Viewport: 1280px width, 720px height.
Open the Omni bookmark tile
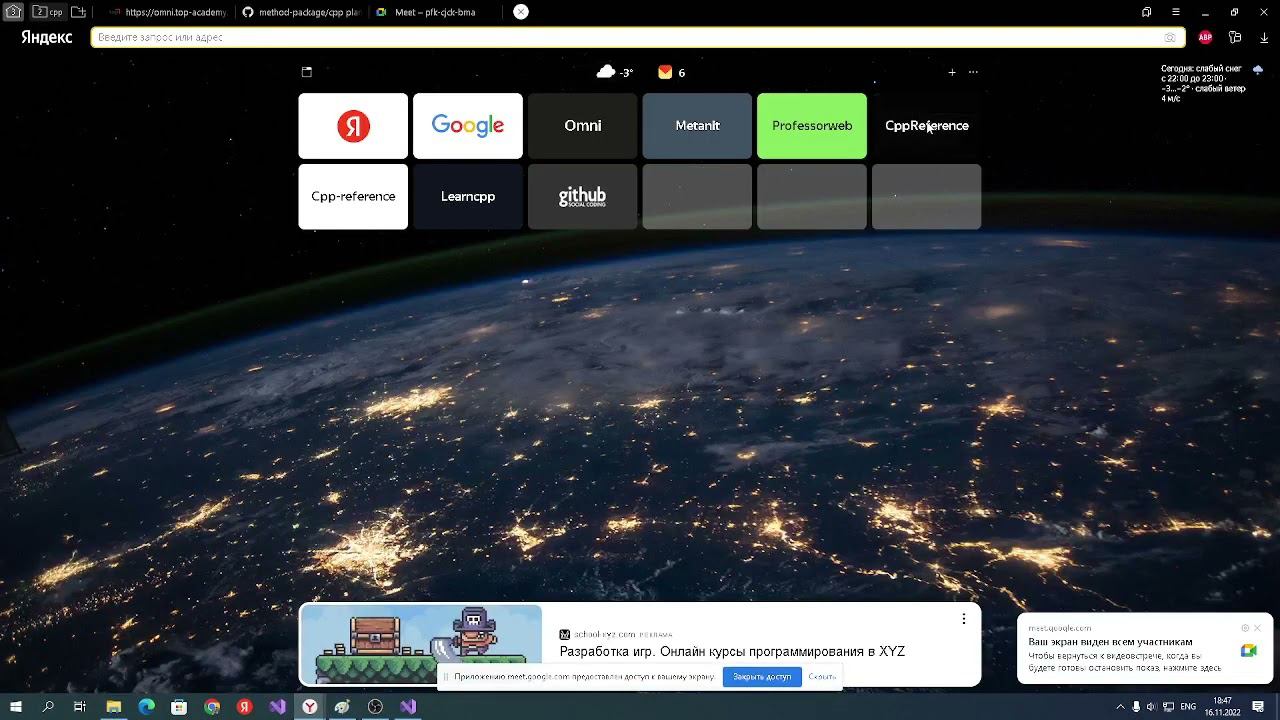[x=582, y=126]
